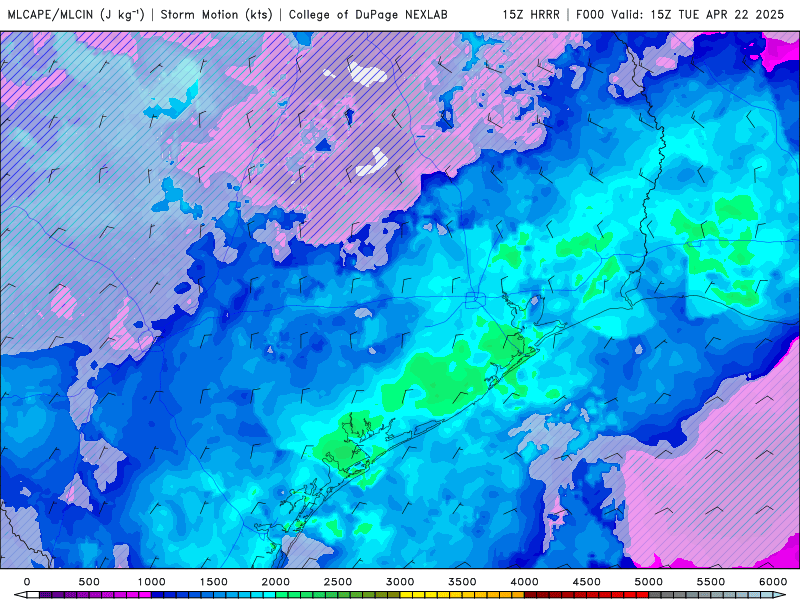Click the 2000 label on the color scale
The image size is (800, 600).
click(276, 582)
